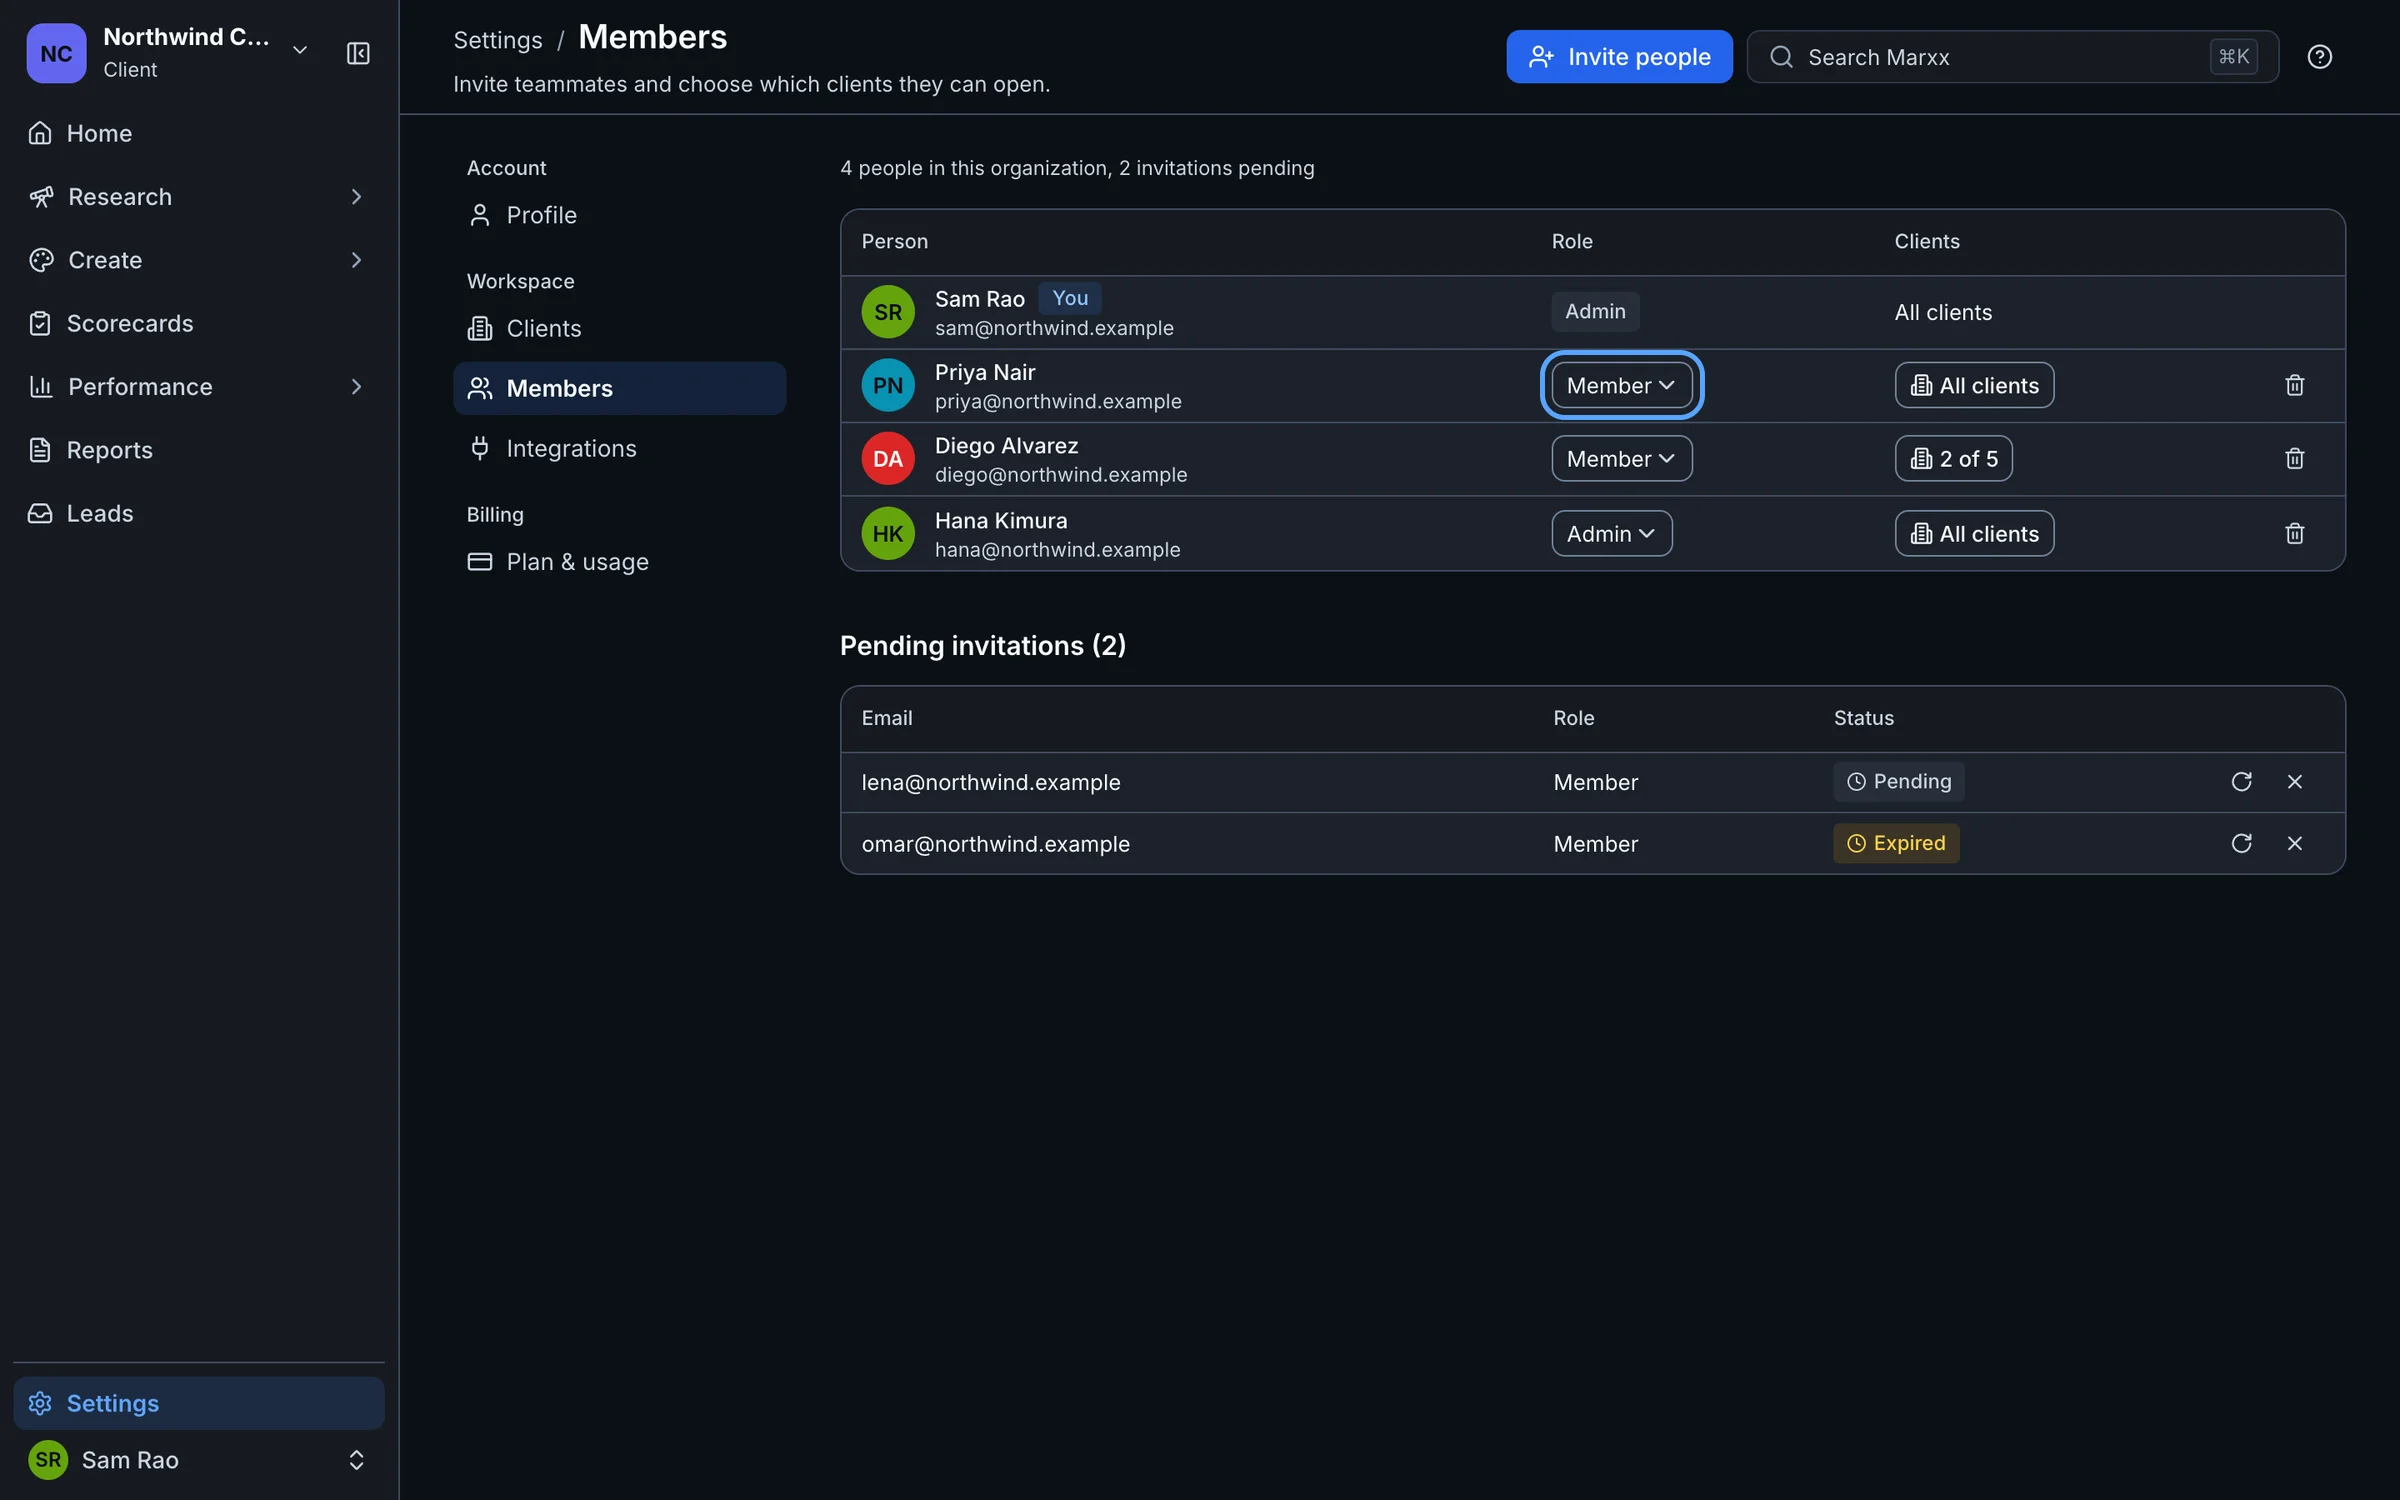2400x1500 pixels.
Task: Open Home in the sidebar
Action: click(x=199, y=133)
